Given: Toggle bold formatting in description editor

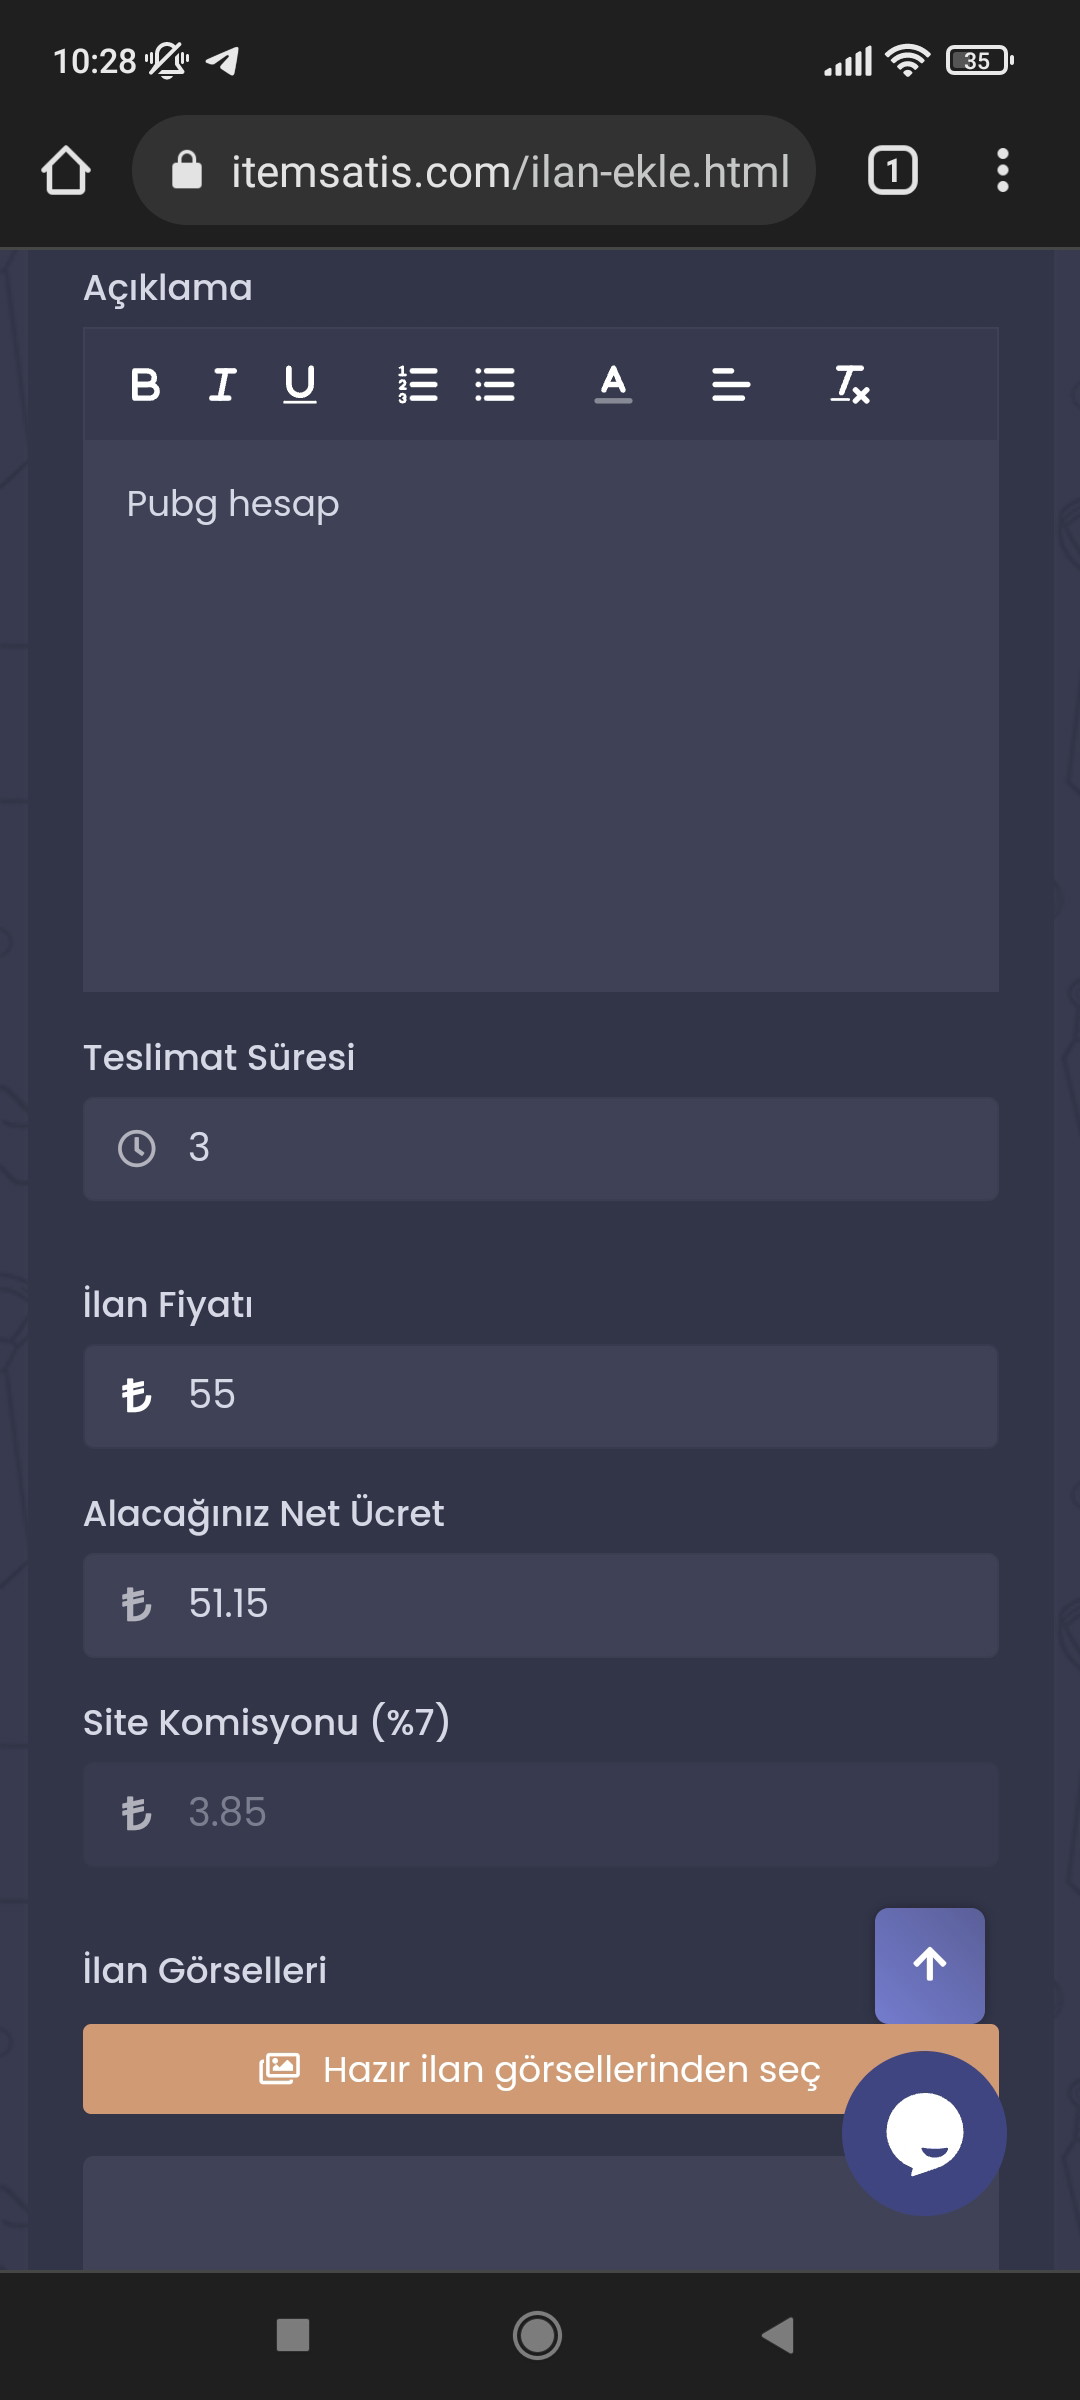Looking at the screenshot, I should click(x=145, y=384).
